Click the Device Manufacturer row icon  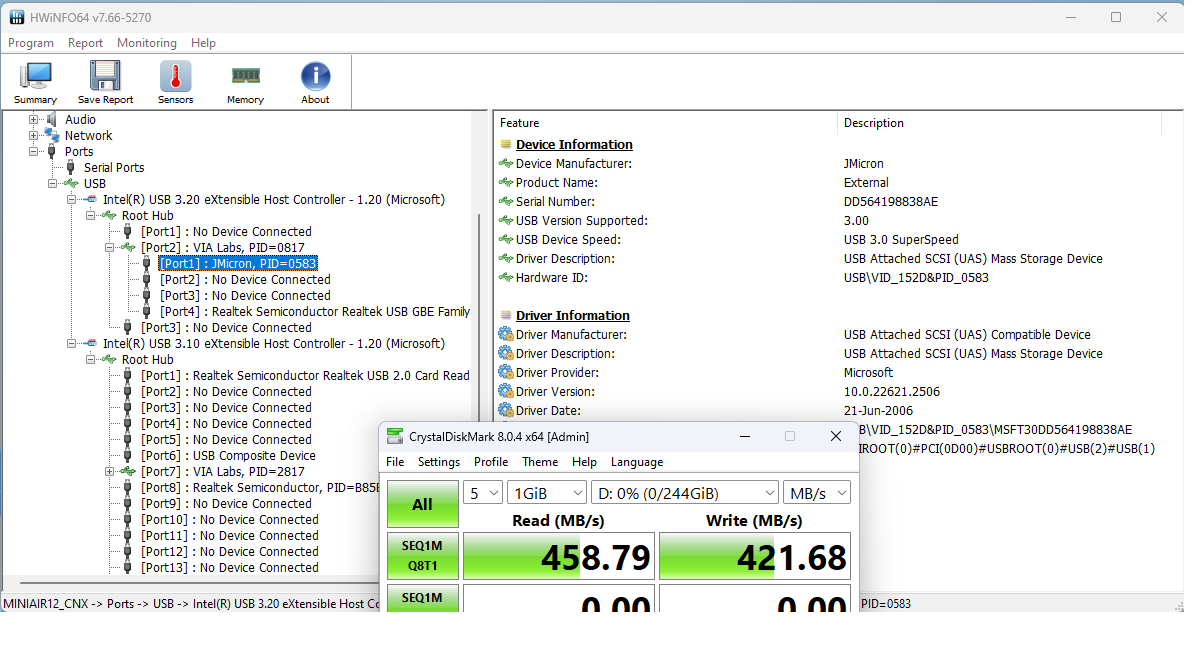(x=506, y=164)
